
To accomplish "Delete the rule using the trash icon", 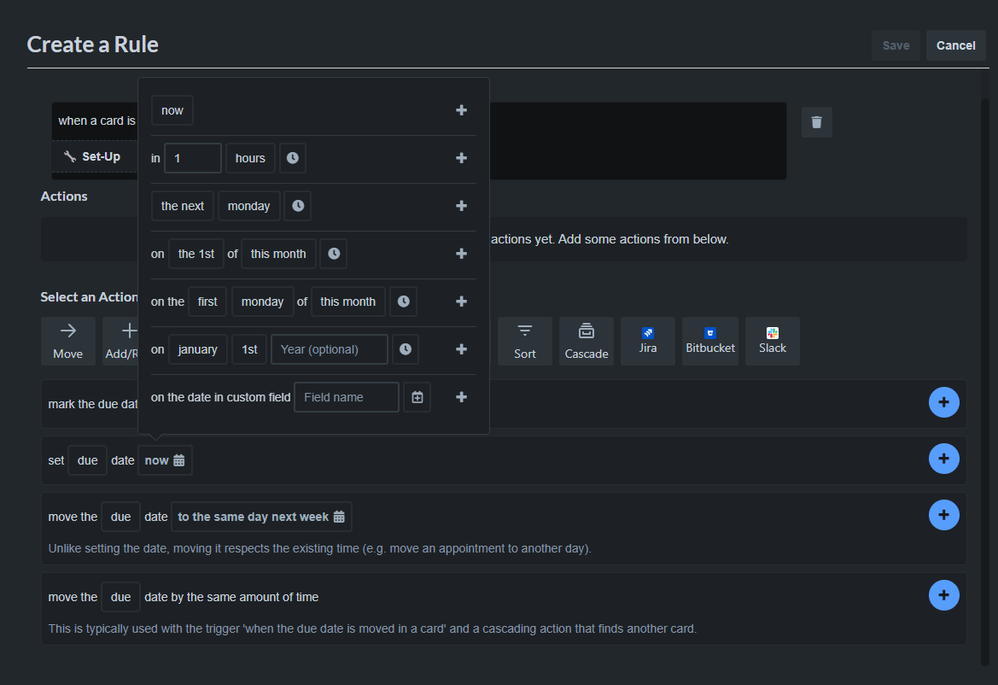I will (816, 122).
